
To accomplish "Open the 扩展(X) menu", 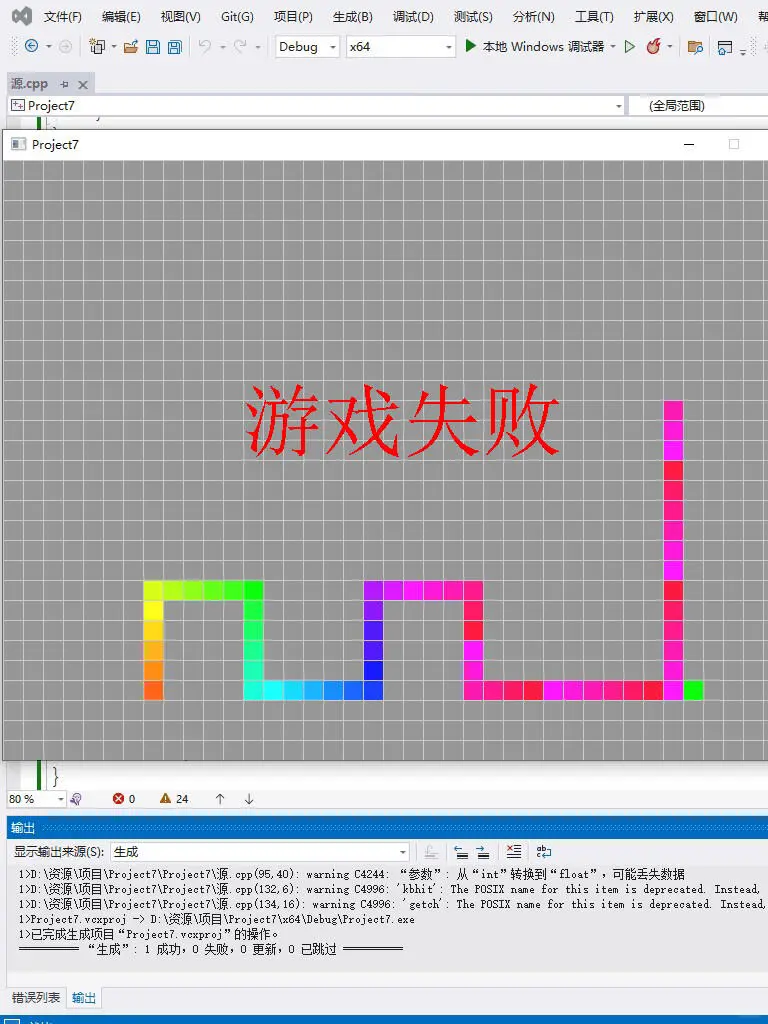I will tap(654, 17).
